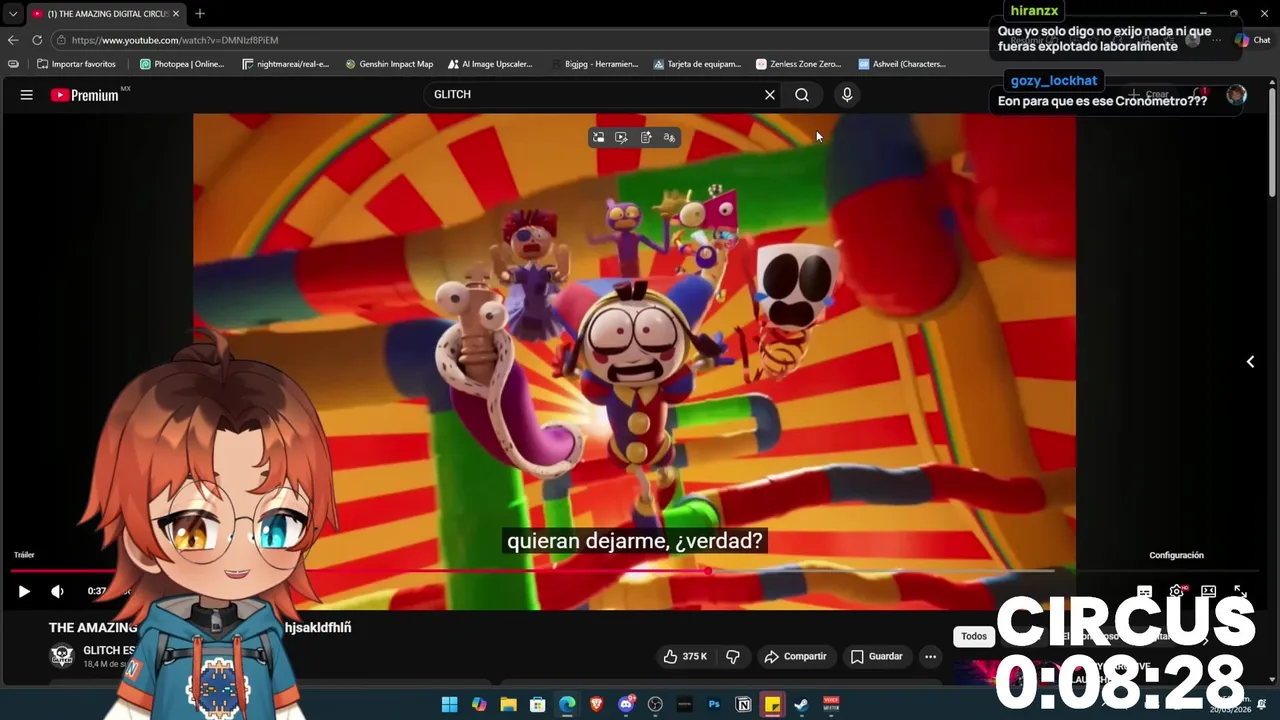Open Bigjpg Herramien bookmark
Image resolution: width=1280 pixels, height=720 pixels.
[594, 64]
